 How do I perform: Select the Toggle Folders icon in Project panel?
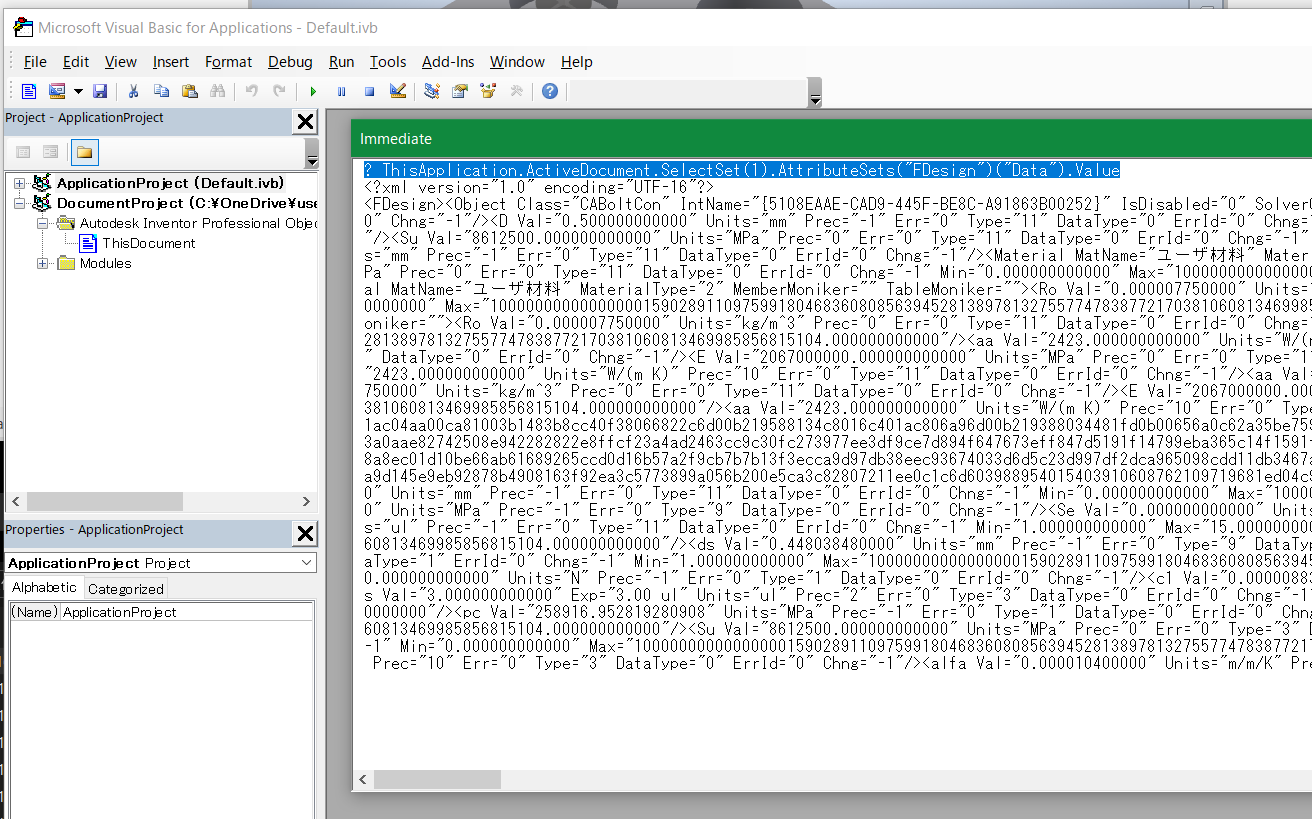point(84,152)
